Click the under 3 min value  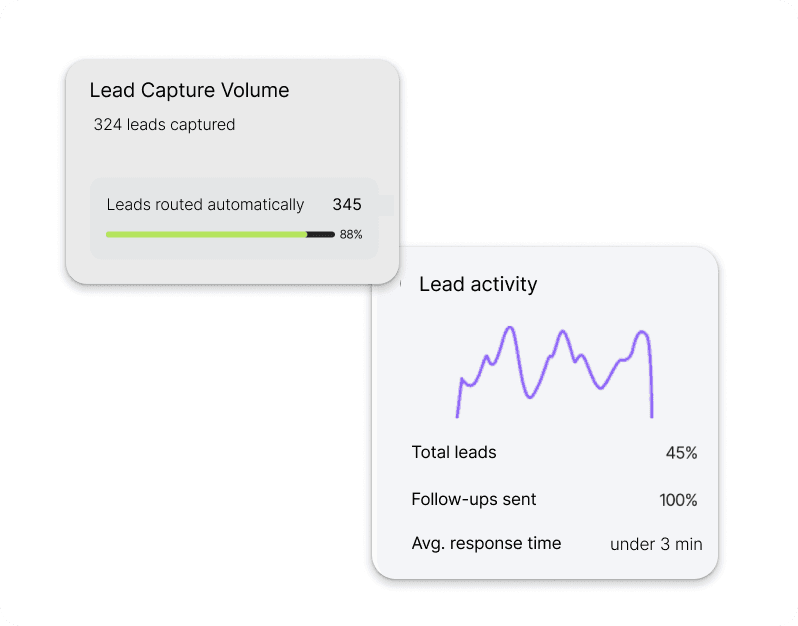coord(656,545)
